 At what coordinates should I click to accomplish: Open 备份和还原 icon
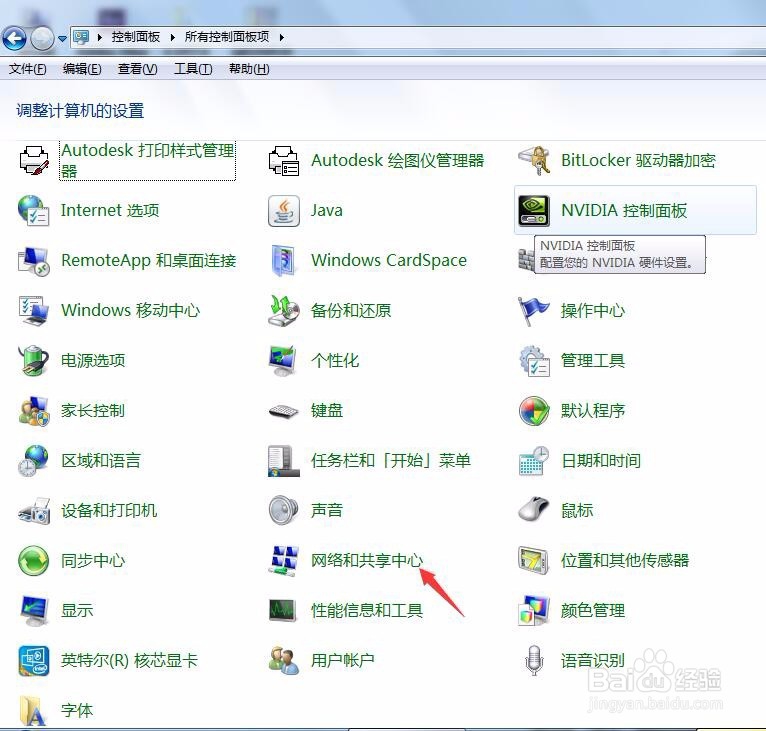[284, 310]
